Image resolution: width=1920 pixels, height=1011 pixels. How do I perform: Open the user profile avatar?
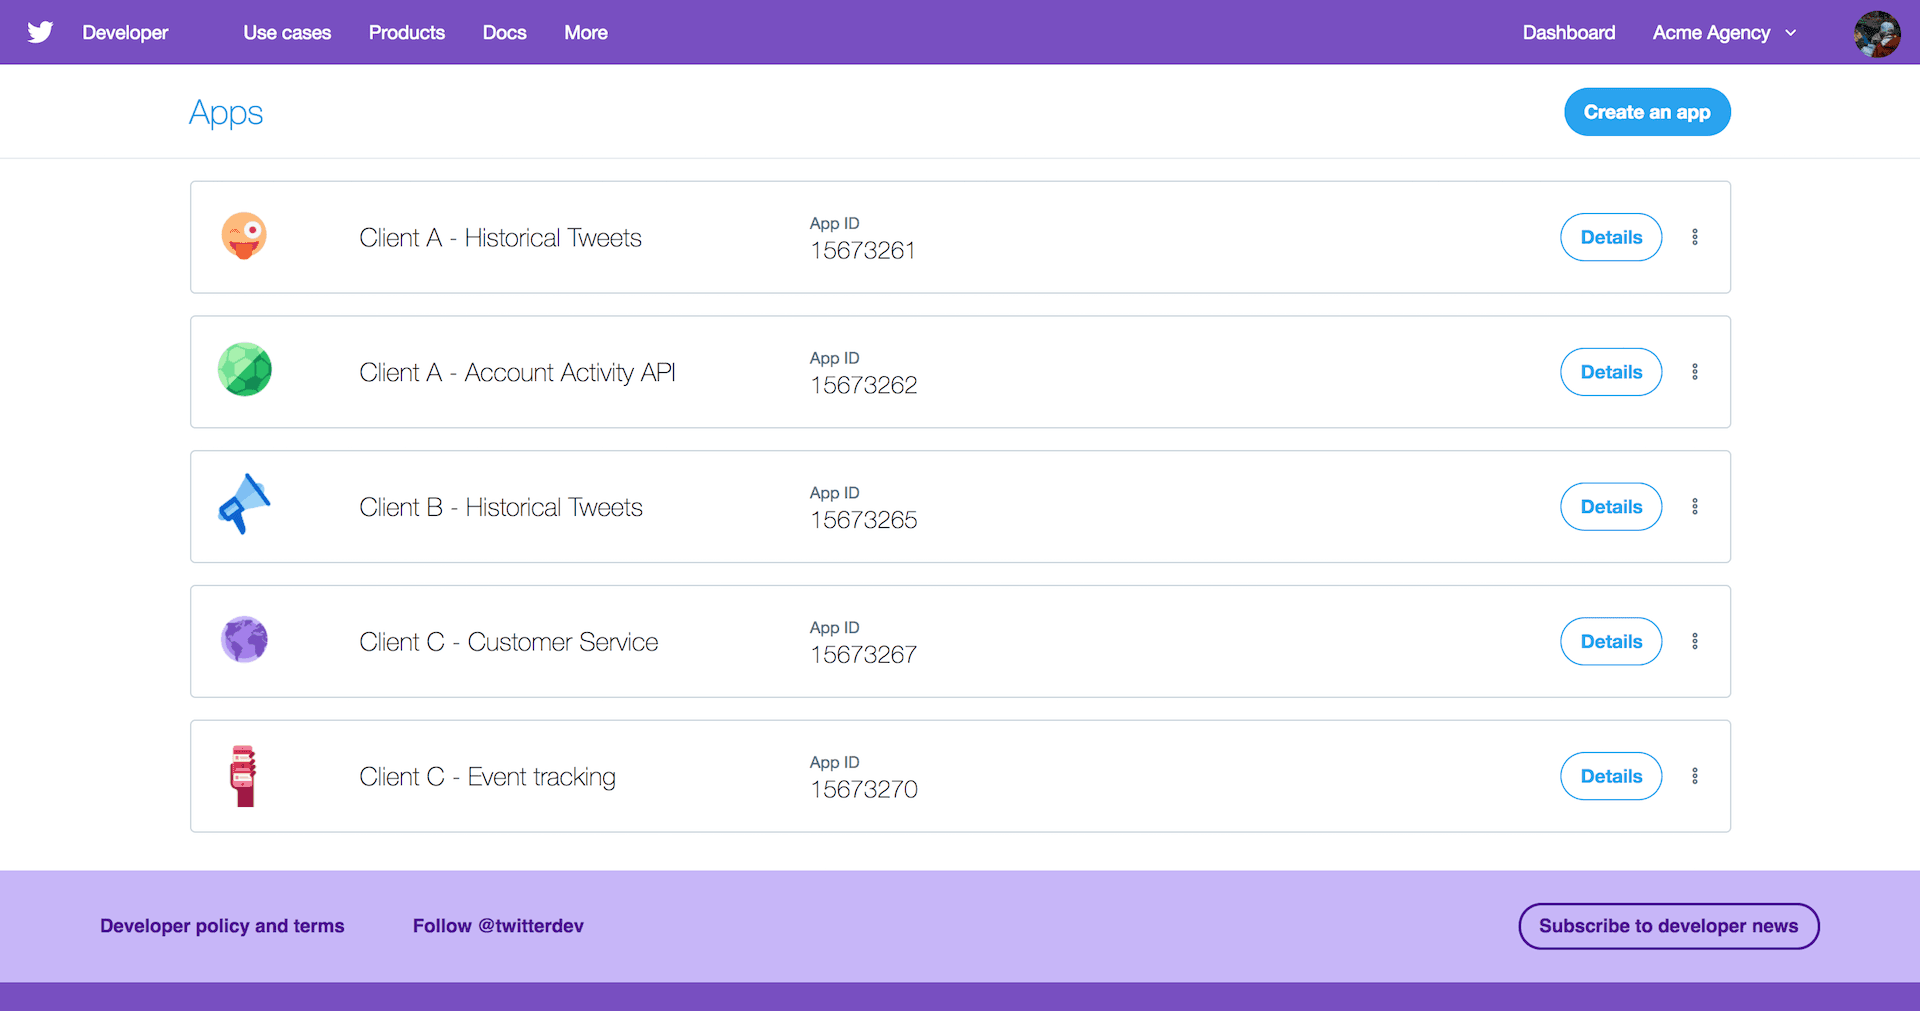click(1876, 33)
